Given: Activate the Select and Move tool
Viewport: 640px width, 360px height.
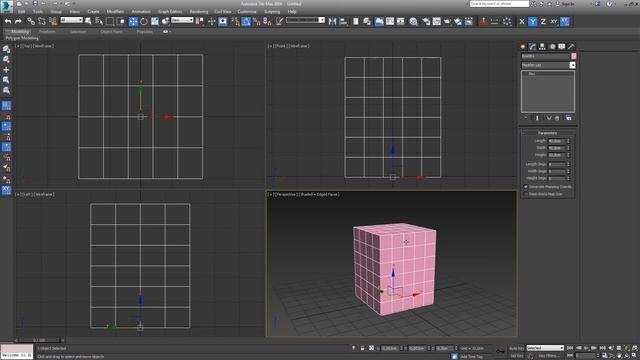Looking at the screenshot, I should click(x=133, y=21).
